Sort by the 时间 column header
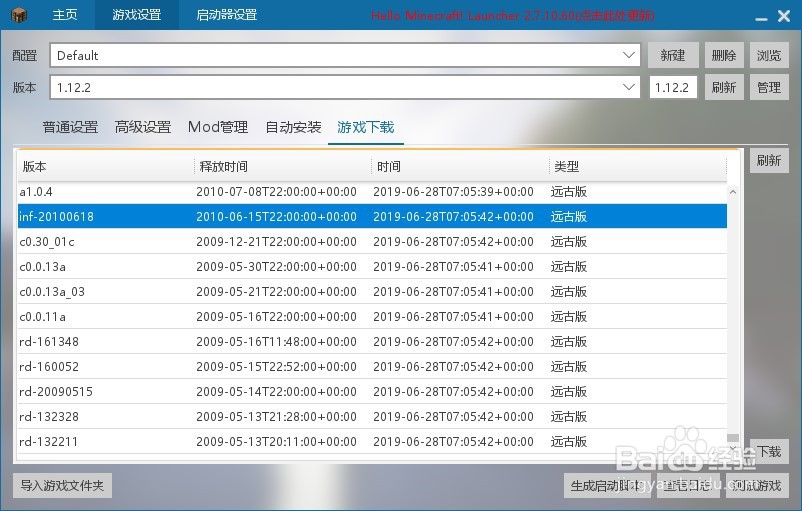This screenshot has height=511, width=802. (x=460, y=166)
